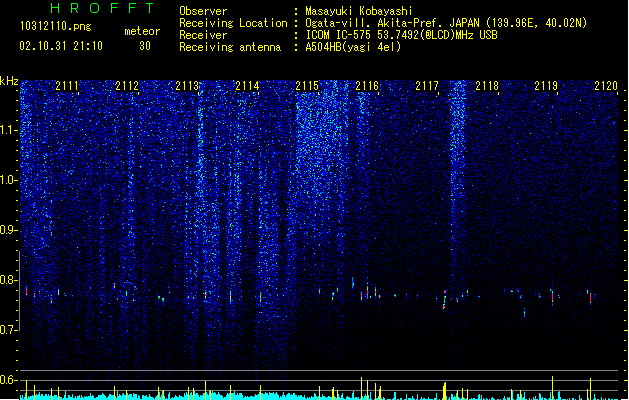Click time marker 2120
This screenshot has width=629, height=400.
click(606, 86)
